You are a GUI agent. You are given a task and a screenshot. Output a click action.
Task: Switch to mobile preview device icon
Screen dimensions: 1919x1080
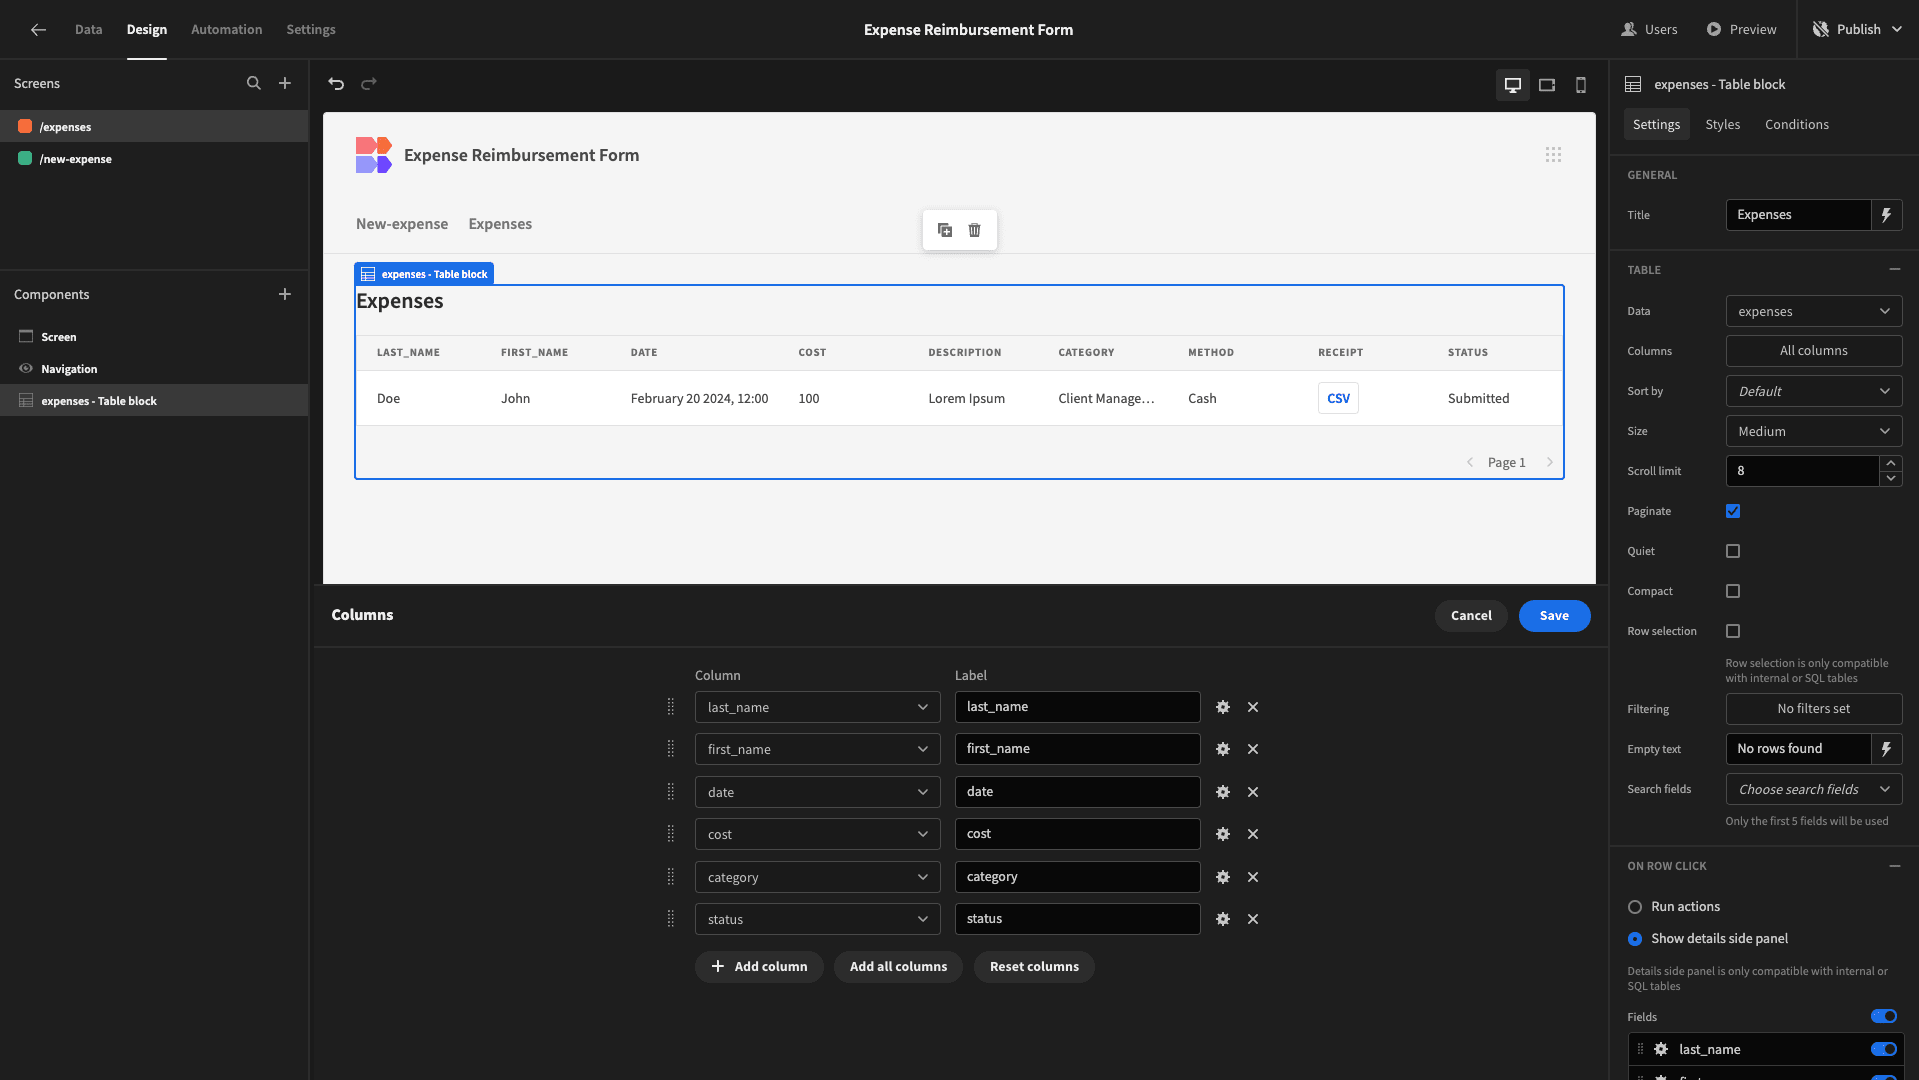coord(1581,85)
